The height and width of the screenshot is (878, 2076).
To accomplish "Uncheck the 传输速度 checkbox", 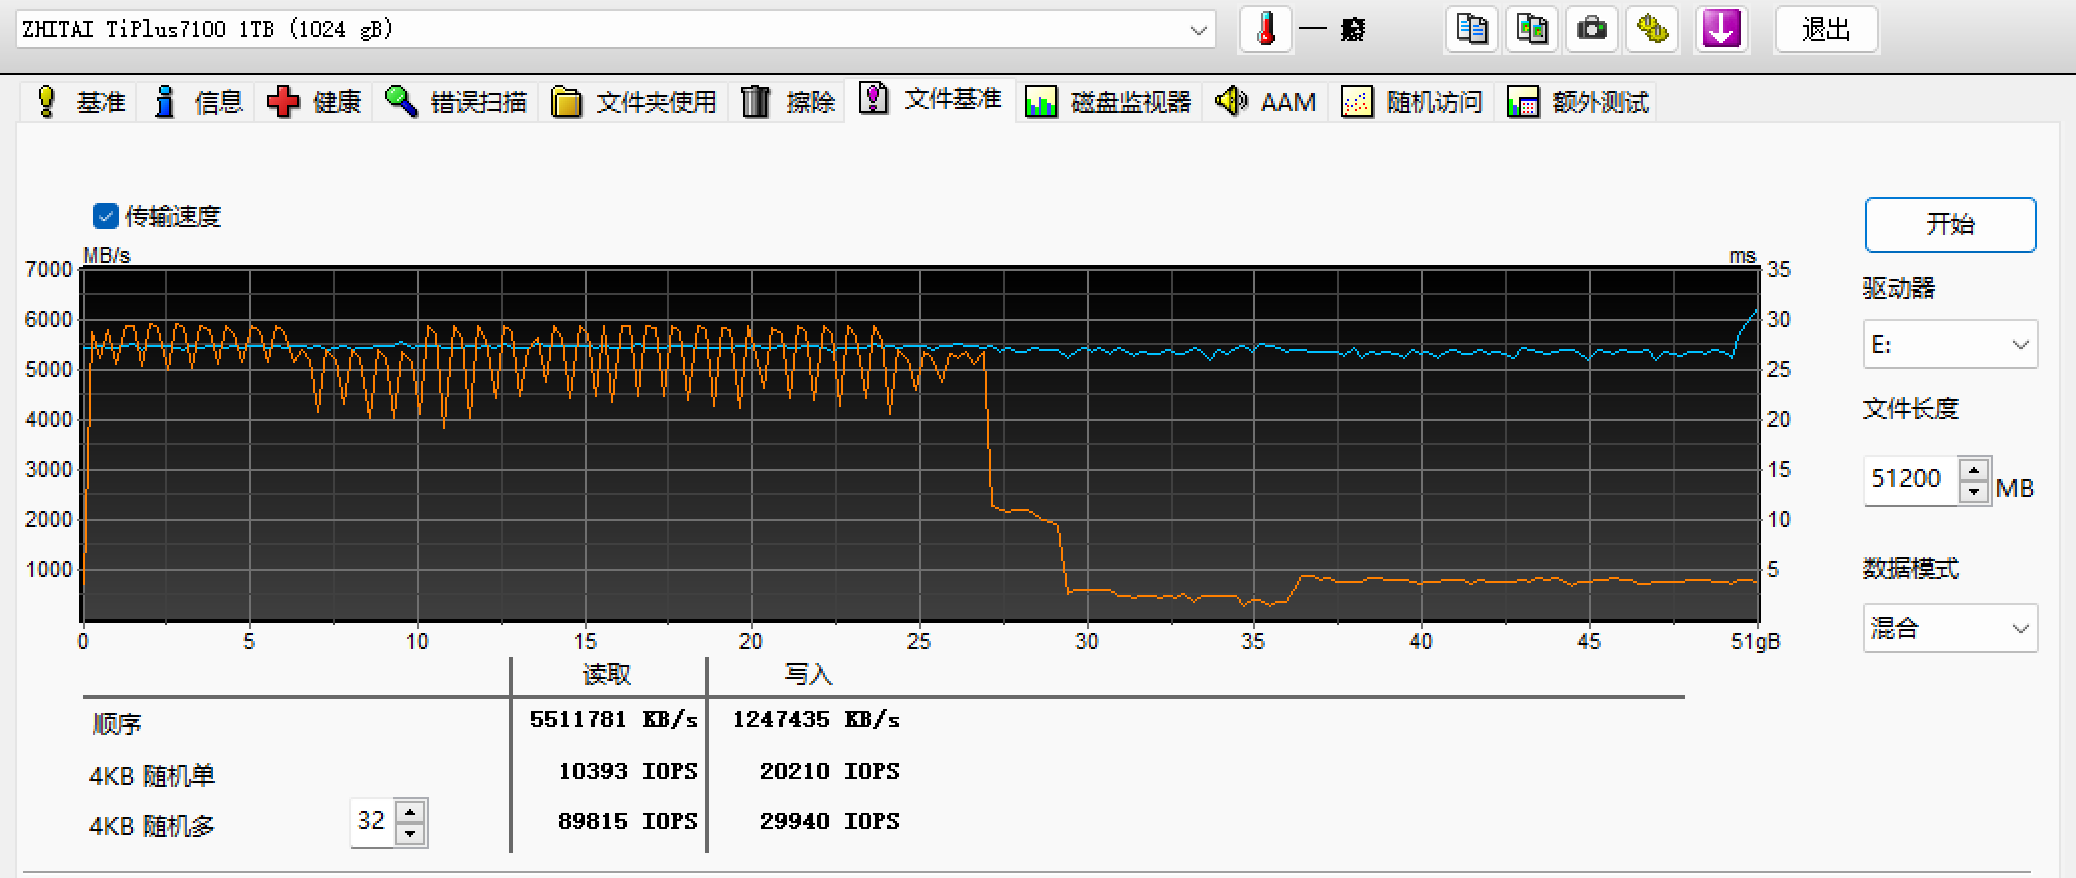I will (105, 216).
